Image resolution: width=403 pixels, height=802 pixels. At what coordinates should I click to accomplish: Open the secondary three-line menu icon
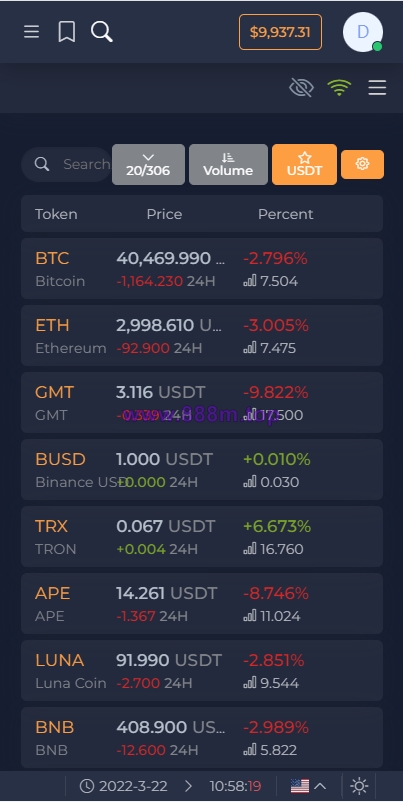click(x=377, y=88)
